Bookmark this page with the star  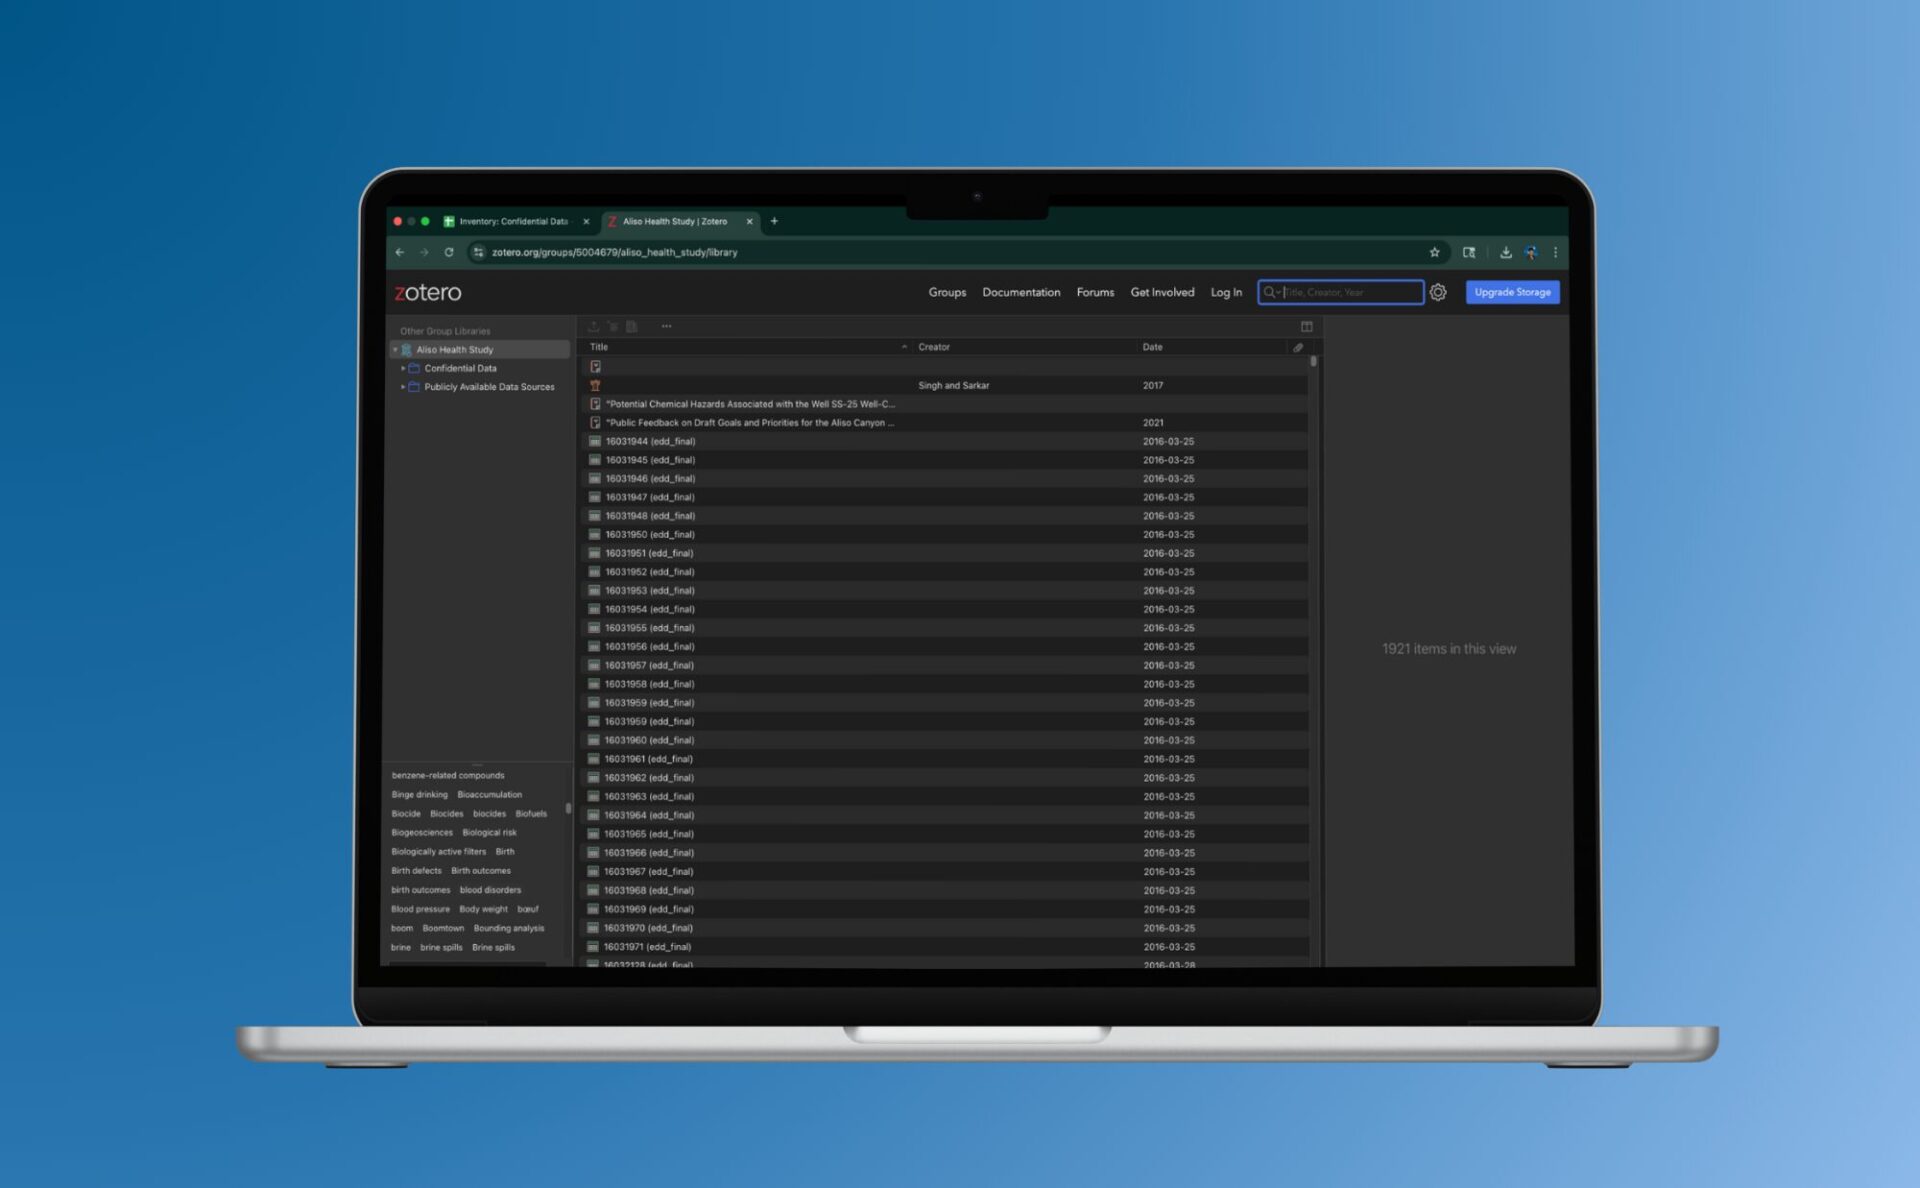click(x=1434, y=252)
